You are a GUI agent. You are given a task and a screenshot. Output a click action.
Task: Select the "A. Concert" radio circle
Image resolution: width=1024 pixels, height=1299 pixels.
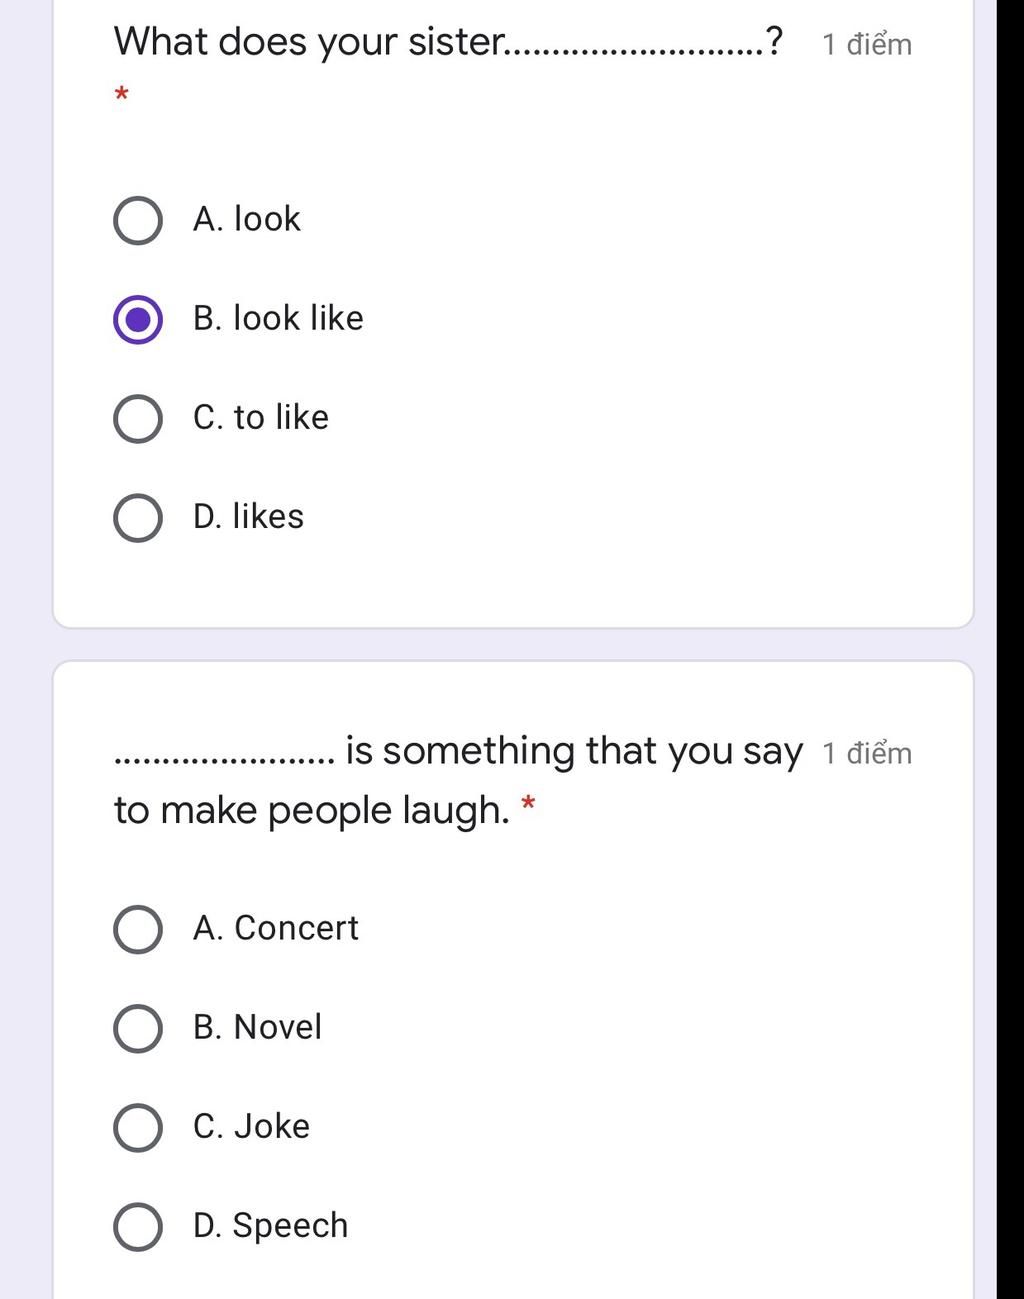138,930
